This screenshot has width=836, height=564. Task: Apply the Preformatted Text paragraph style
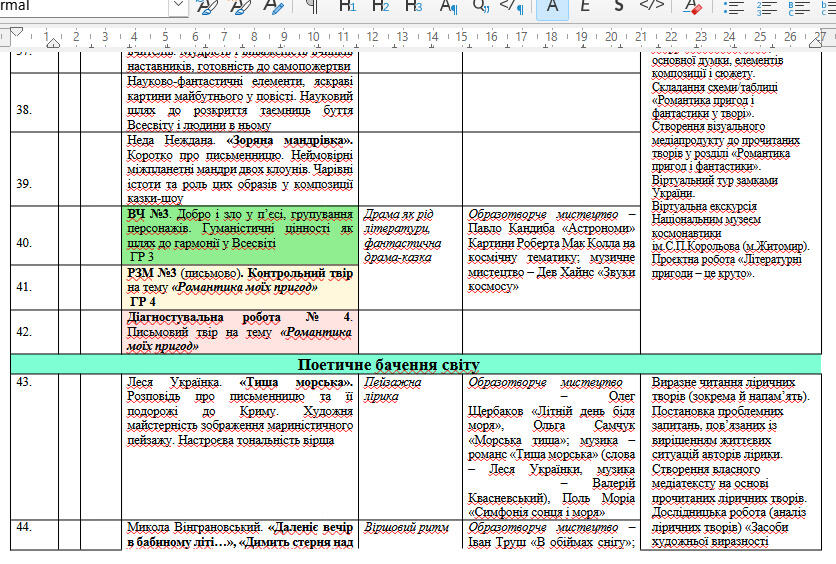click(512, 6)
